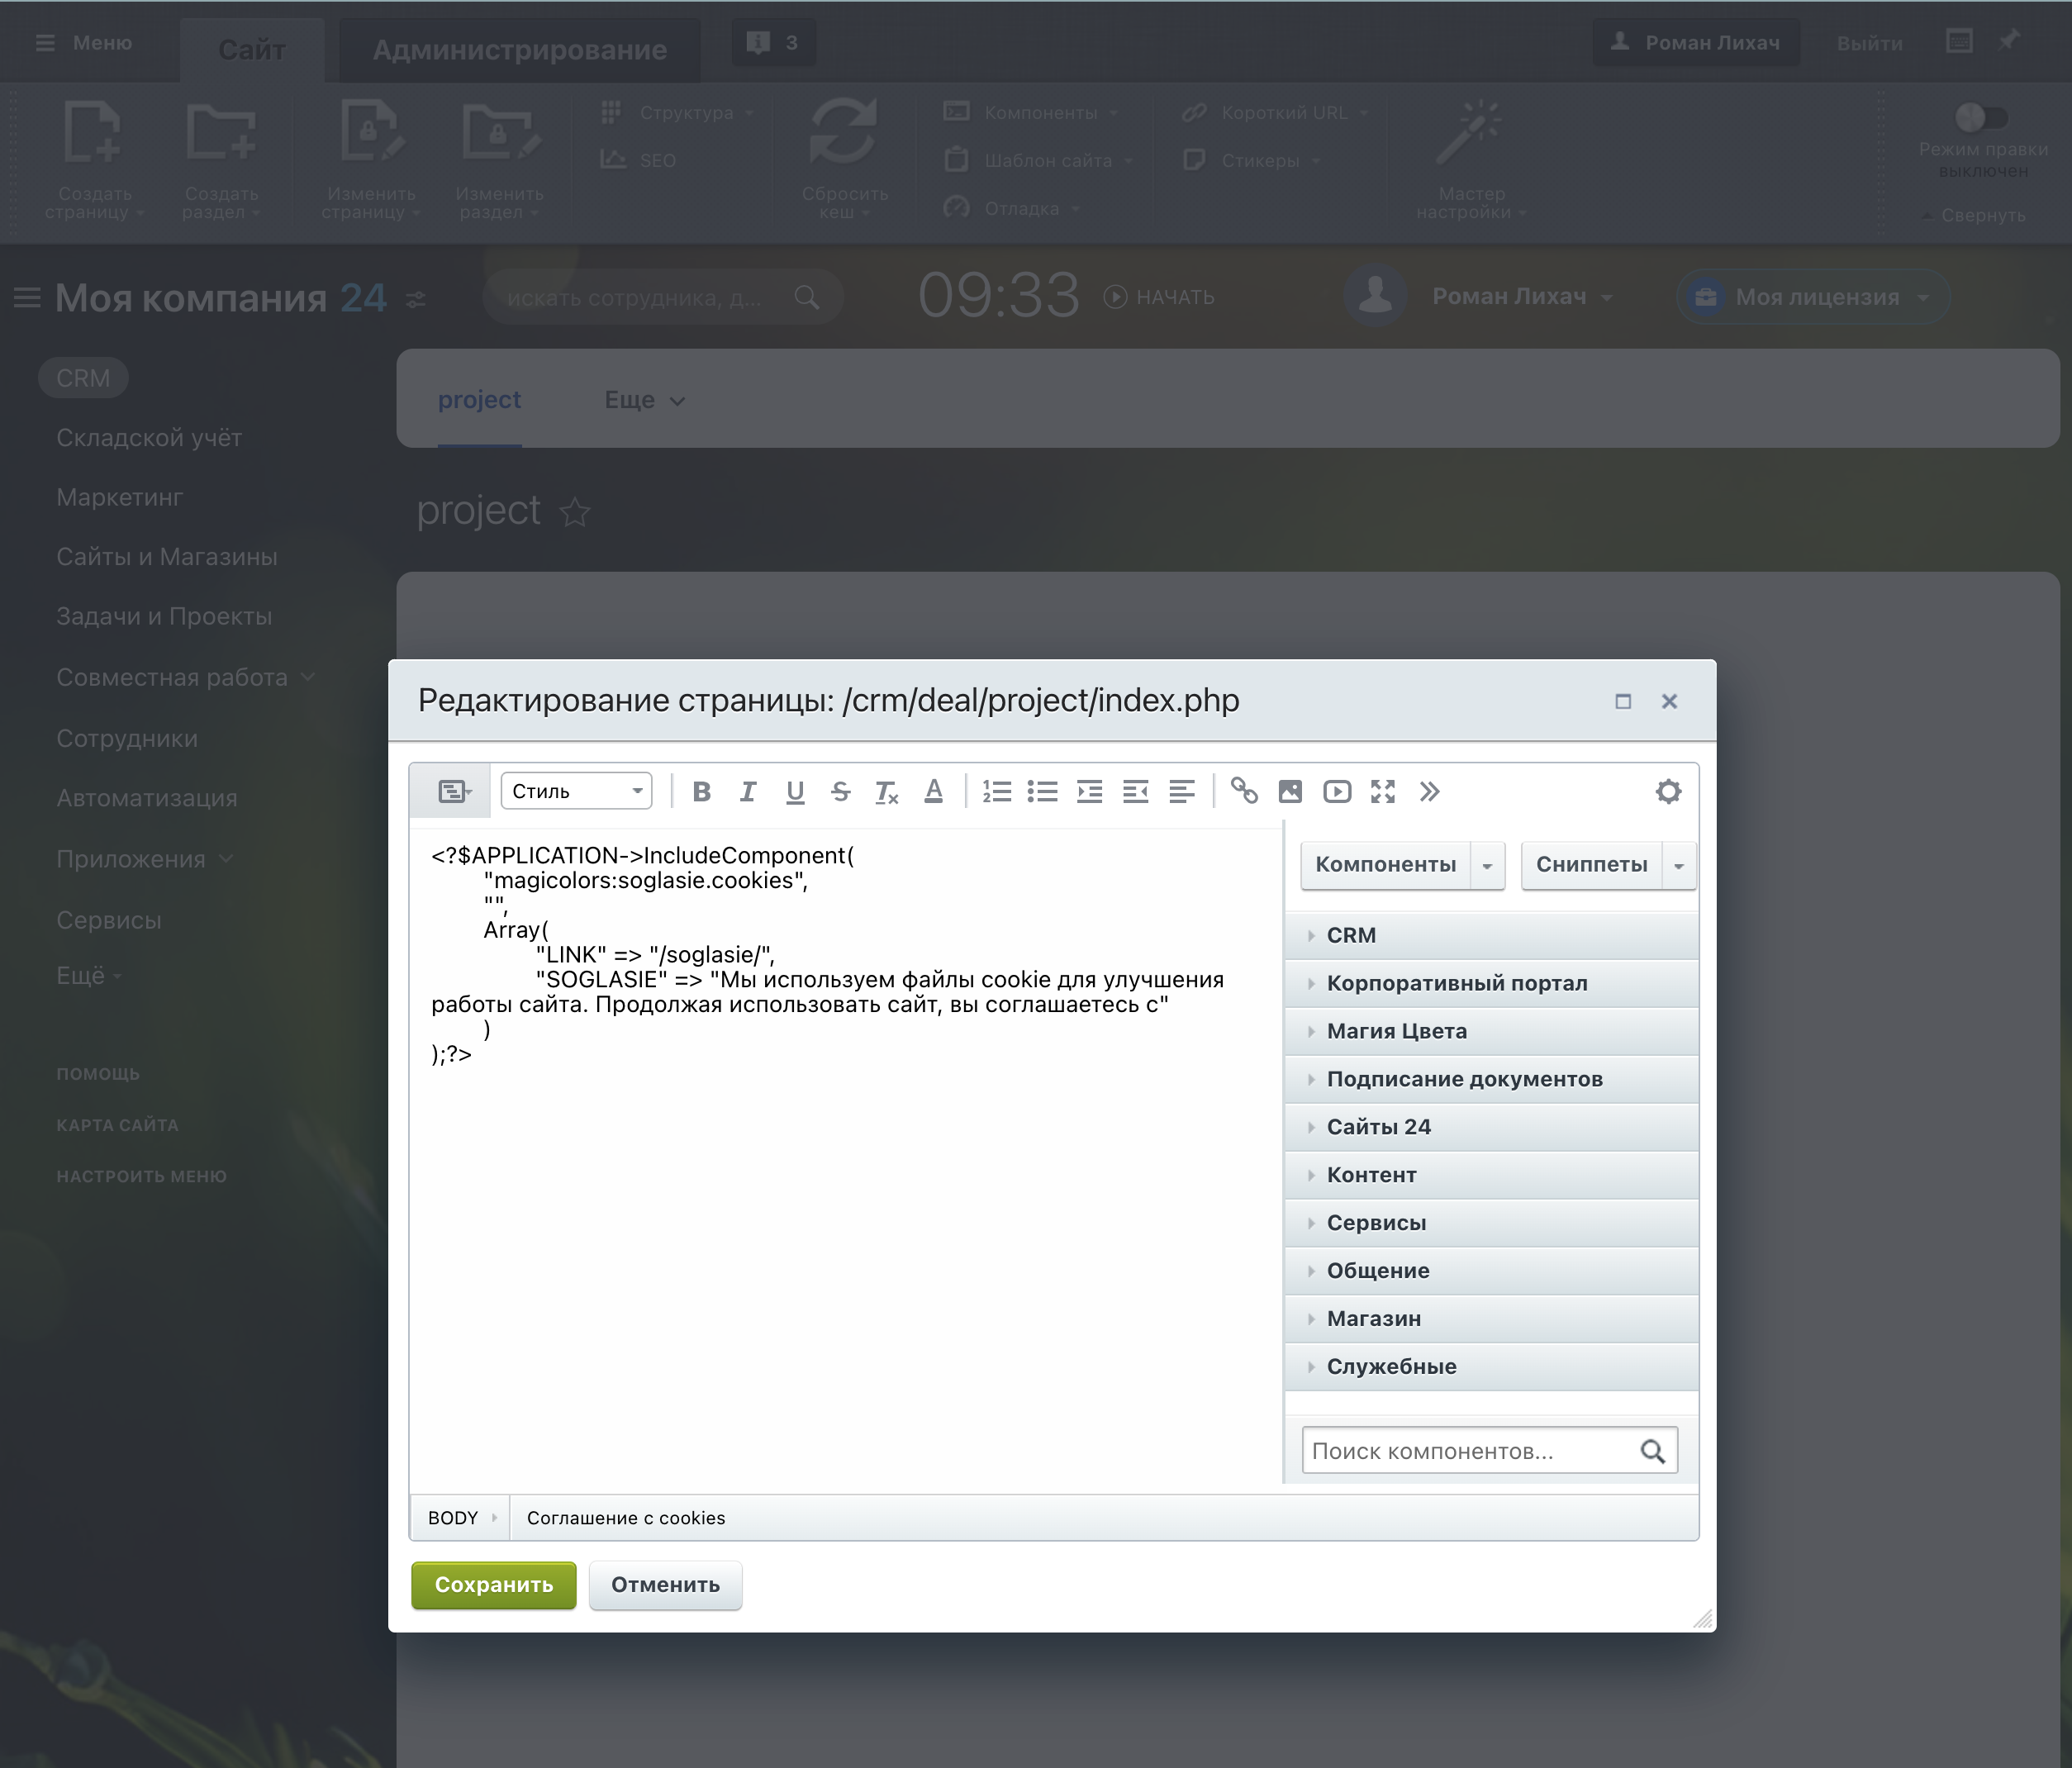Screen dimensions: 2072x1768
Task: Click the strikethrough formatting icon
Action: (x=840, y=792)
